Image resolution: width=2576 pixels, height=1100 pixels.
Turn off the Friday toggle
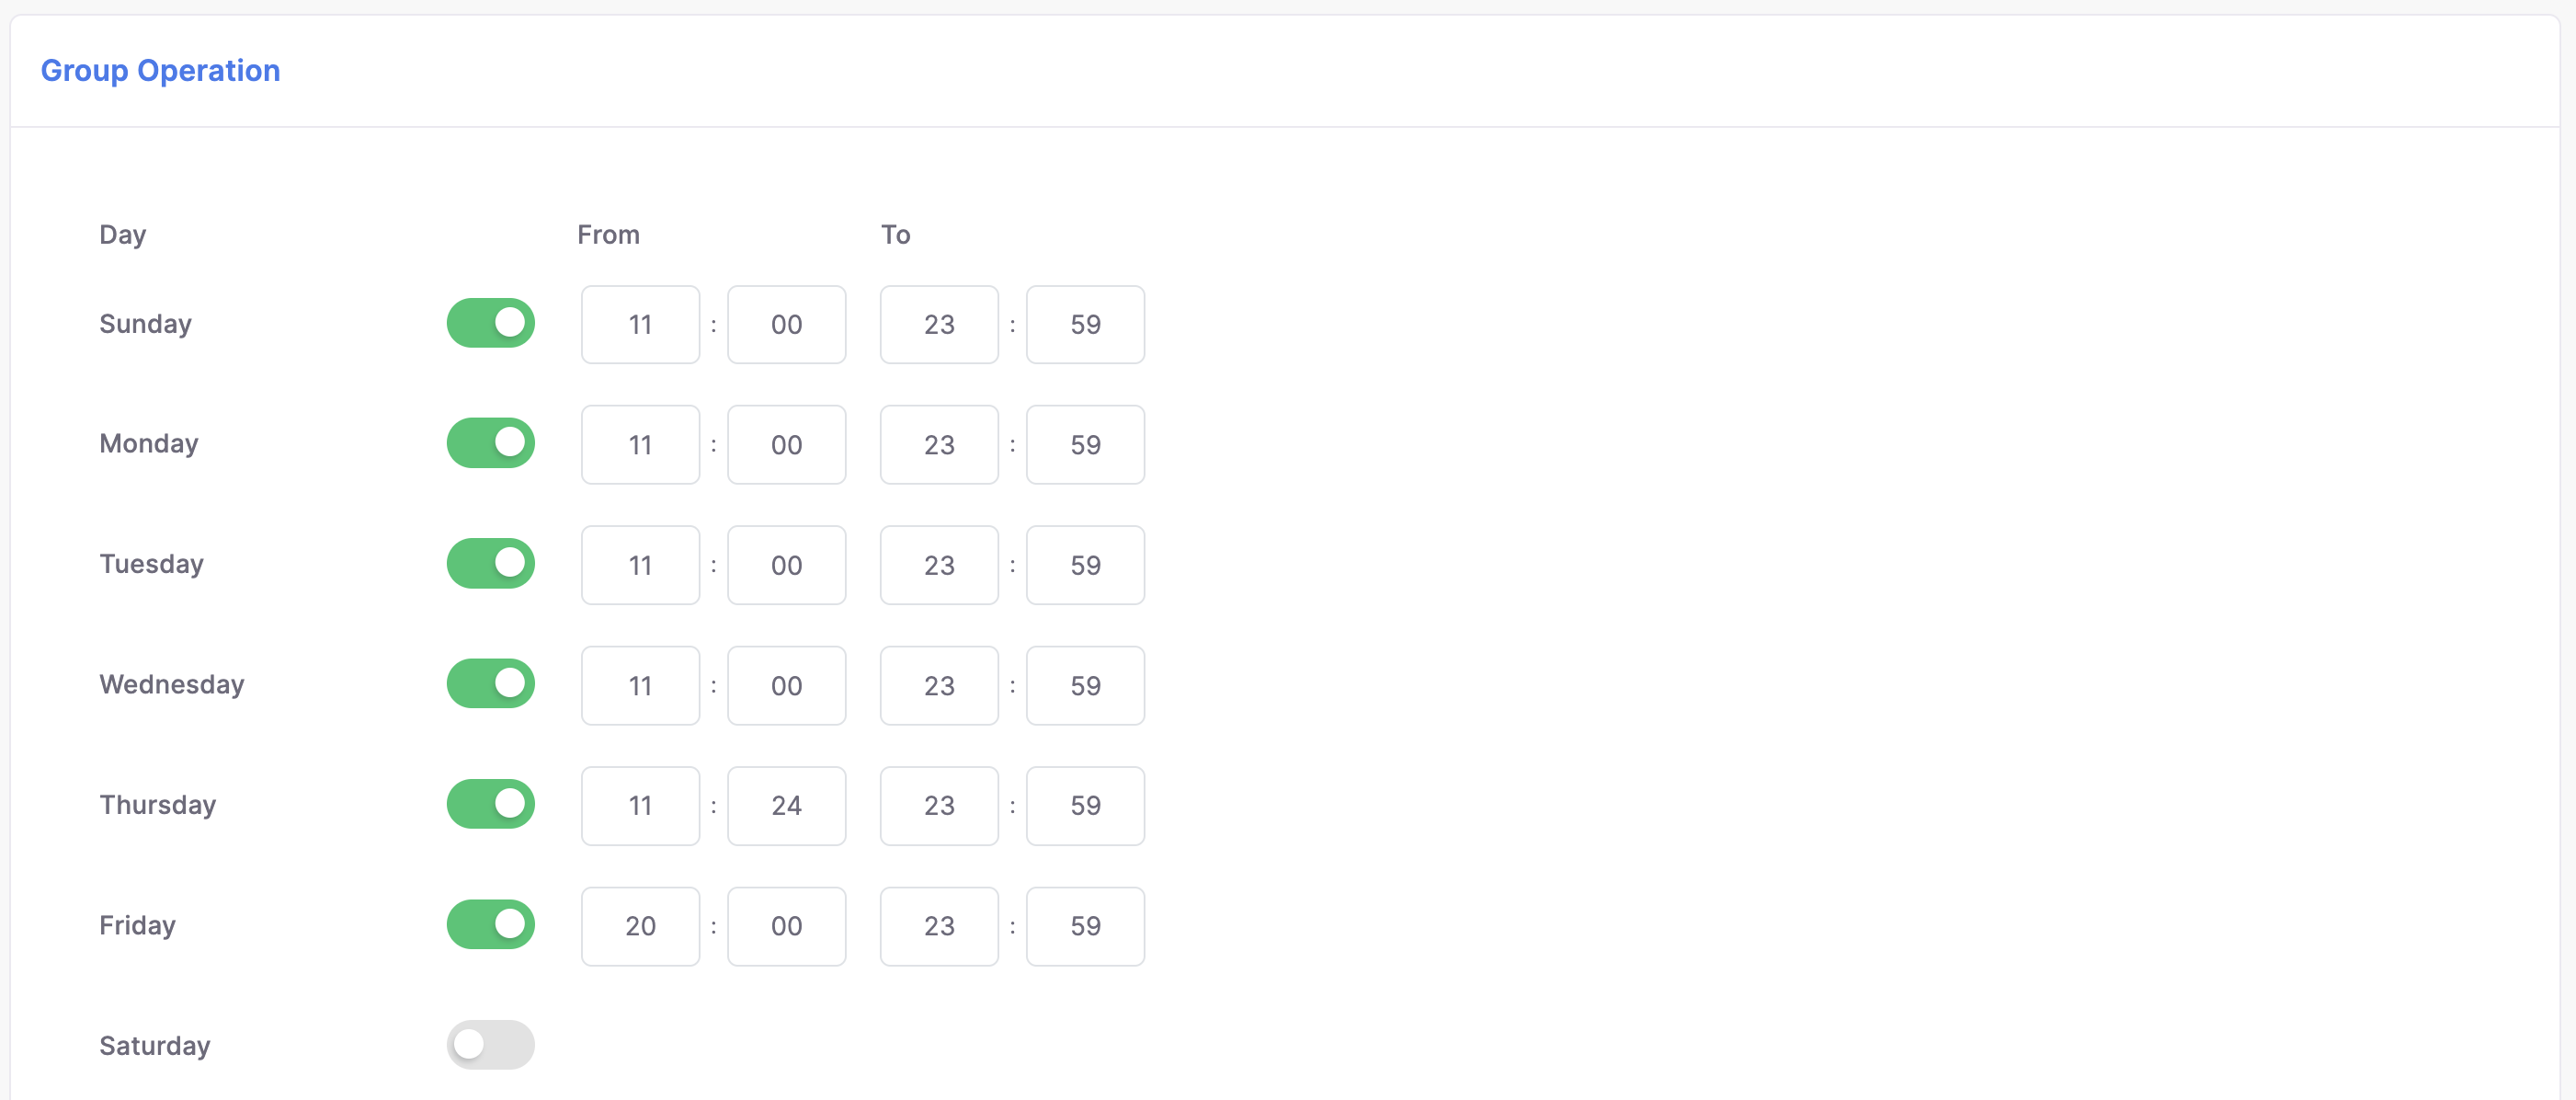point(490,925)
